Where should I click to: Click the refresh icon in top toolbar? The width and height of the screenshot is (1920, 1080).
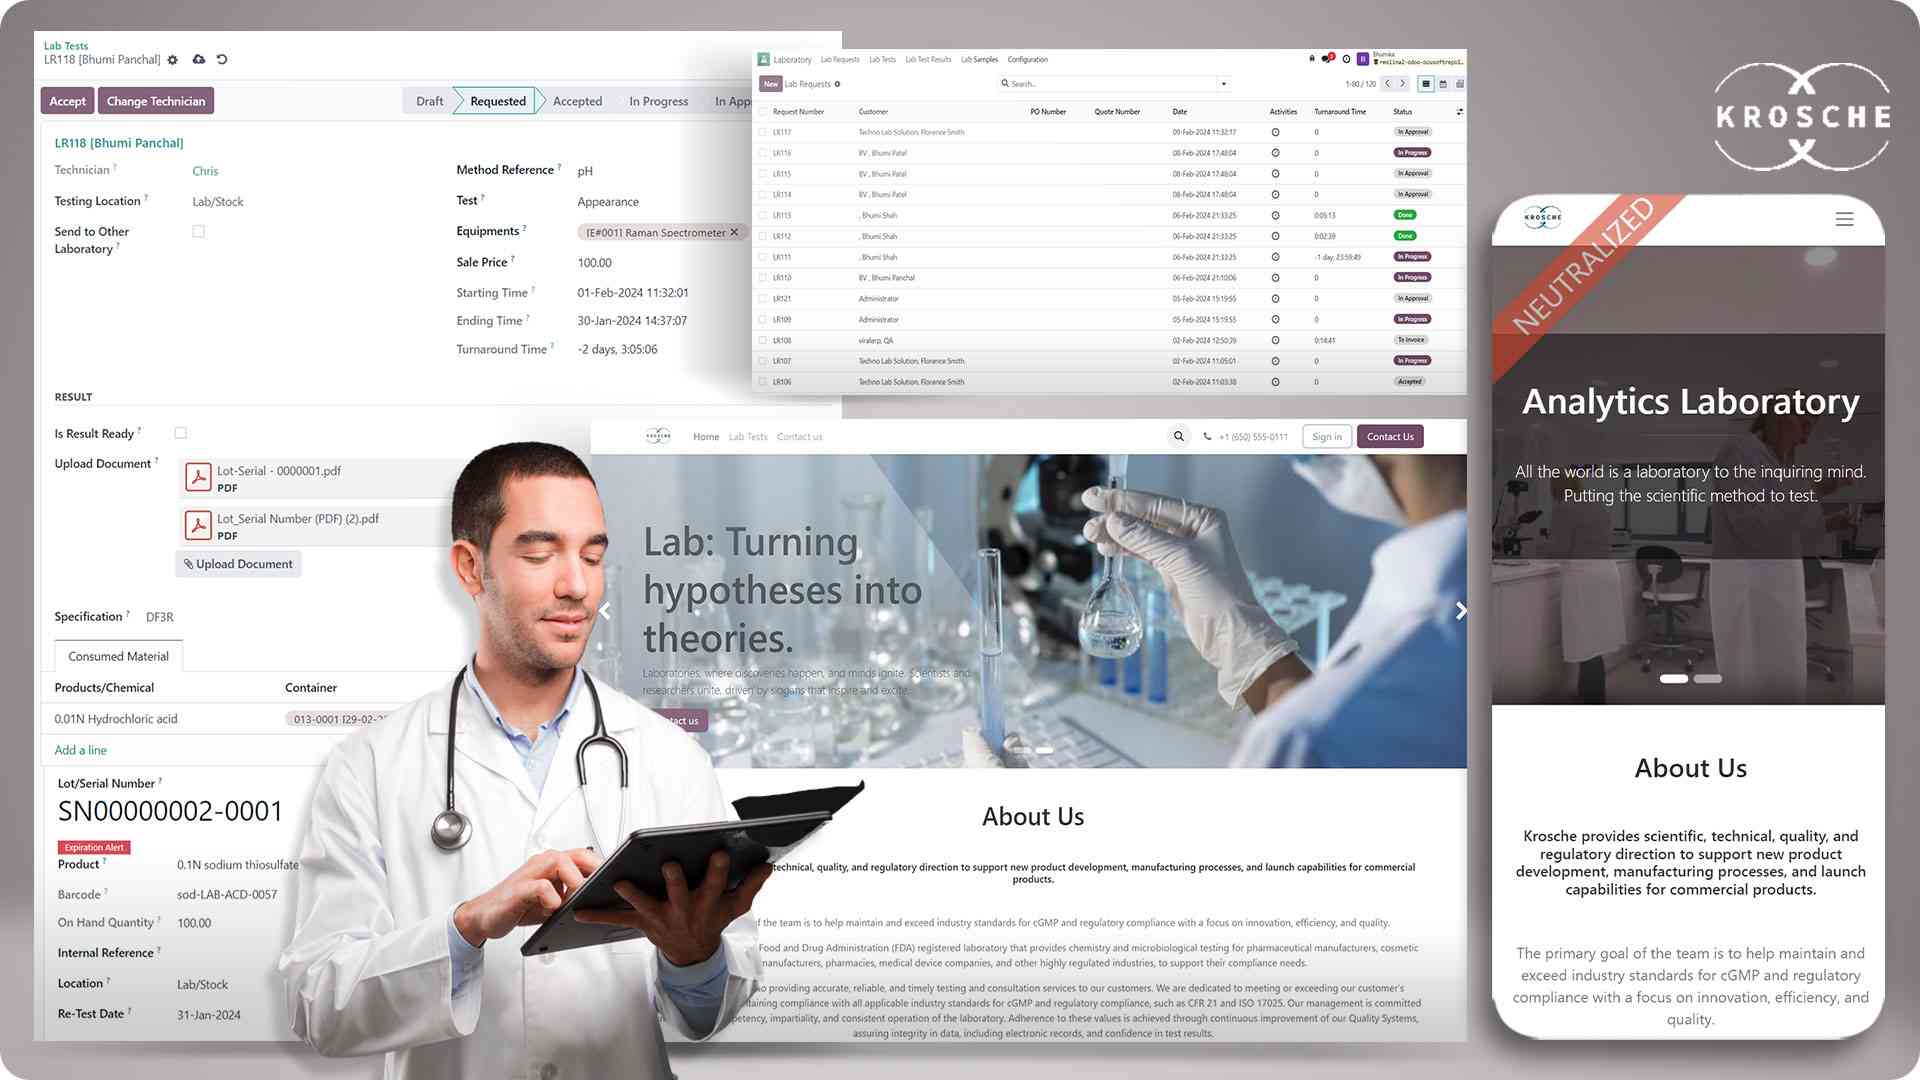[x=220, y=59]
